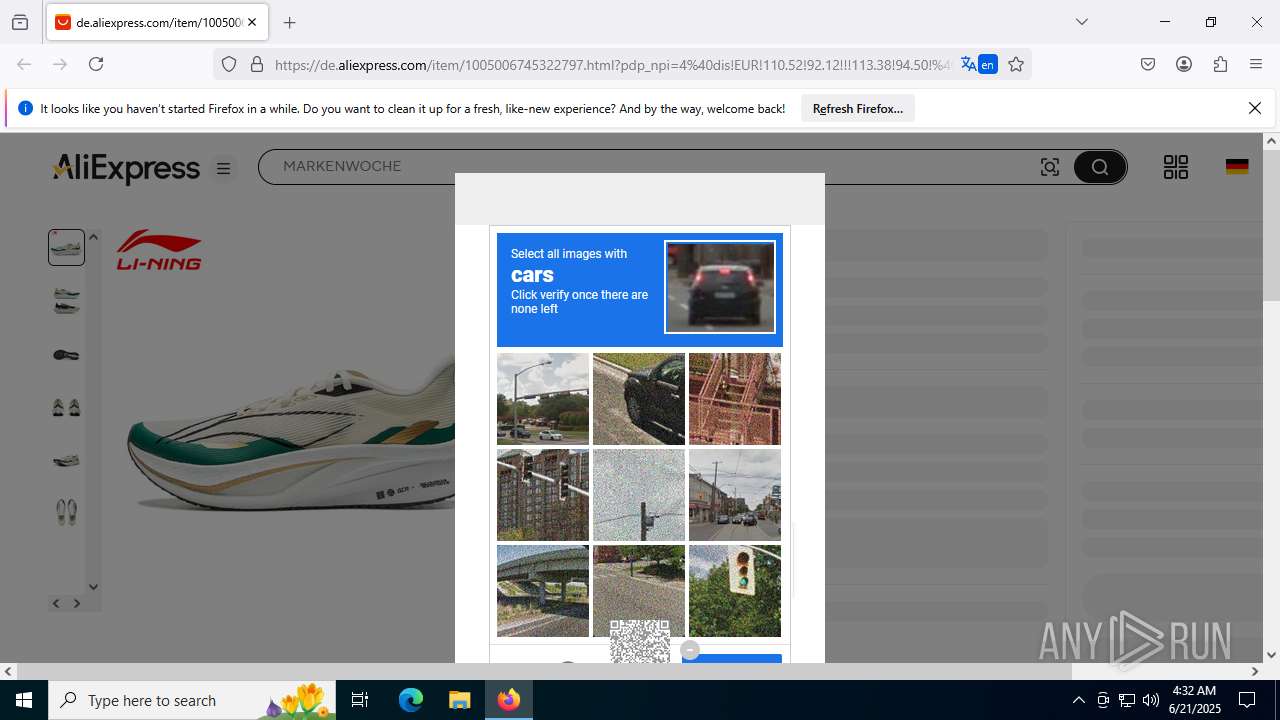The width and height of the screenshot is (1280, 720).
Task: Select the fourth thumbnail showing shoe pair
Action: [66, 407]
